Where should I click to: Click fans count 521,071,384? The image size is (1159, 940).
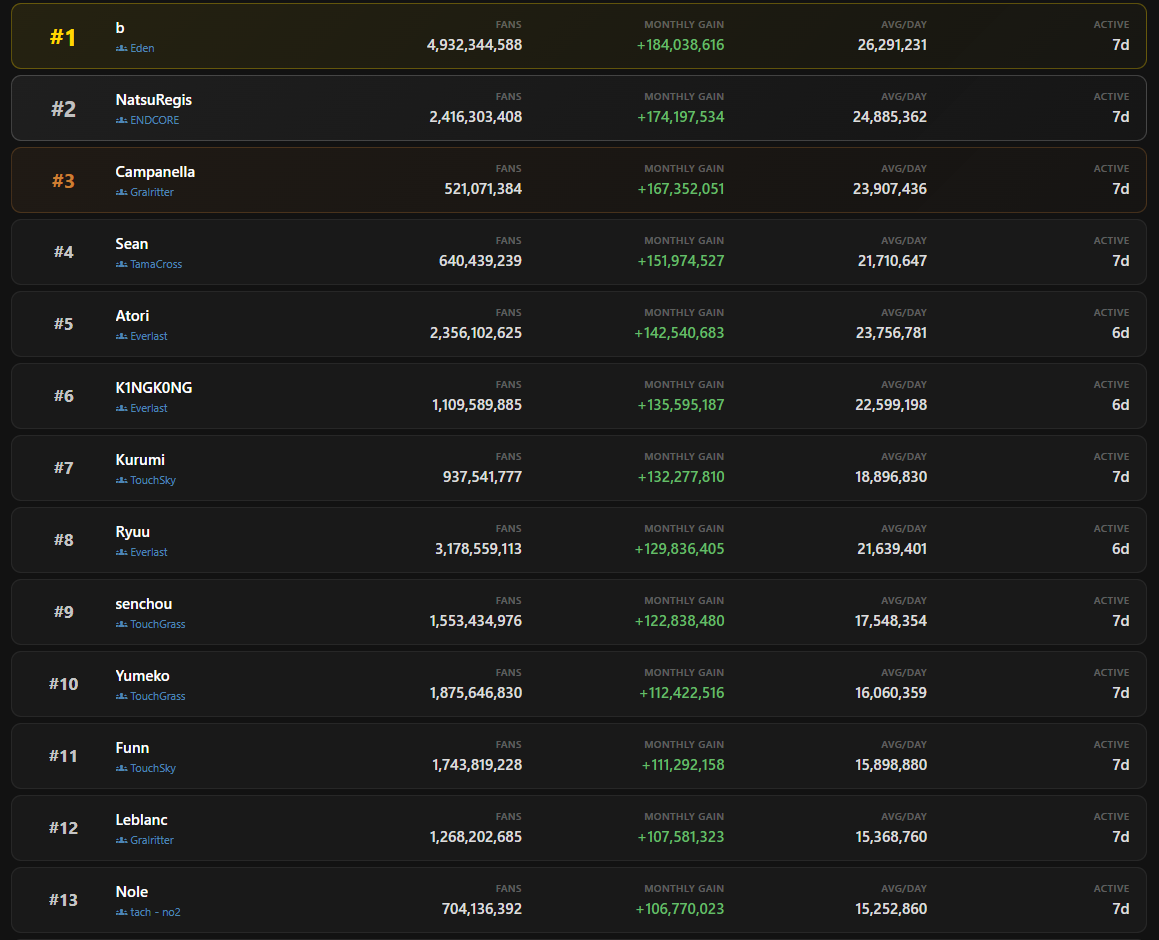tap(483, 189)
